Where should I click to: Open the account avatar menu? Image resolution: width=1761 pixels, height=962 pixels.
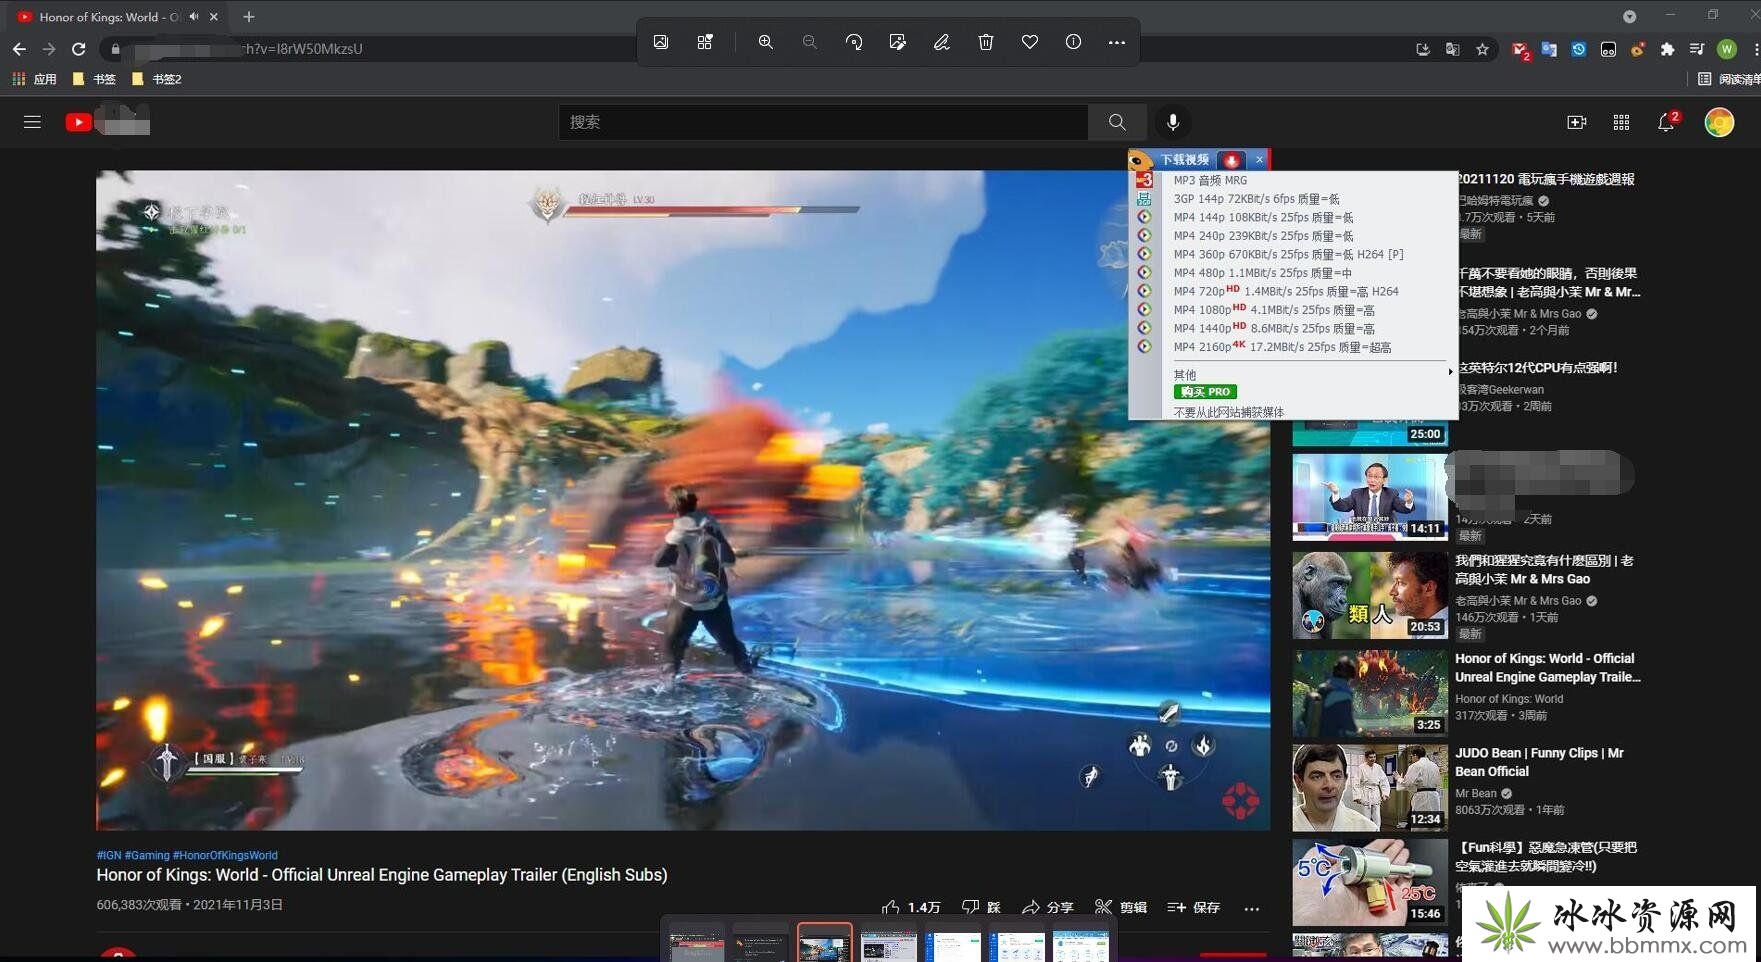pyautogui.click(x=1719, y=122)
